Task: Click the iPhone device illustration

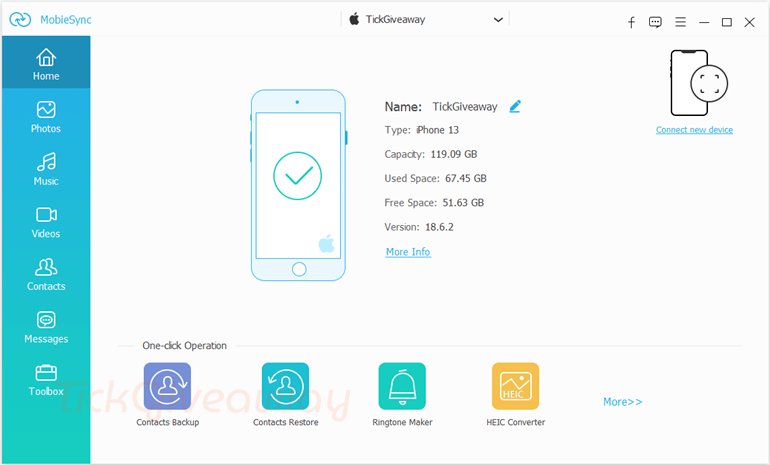Action: [x=298, y=185]
